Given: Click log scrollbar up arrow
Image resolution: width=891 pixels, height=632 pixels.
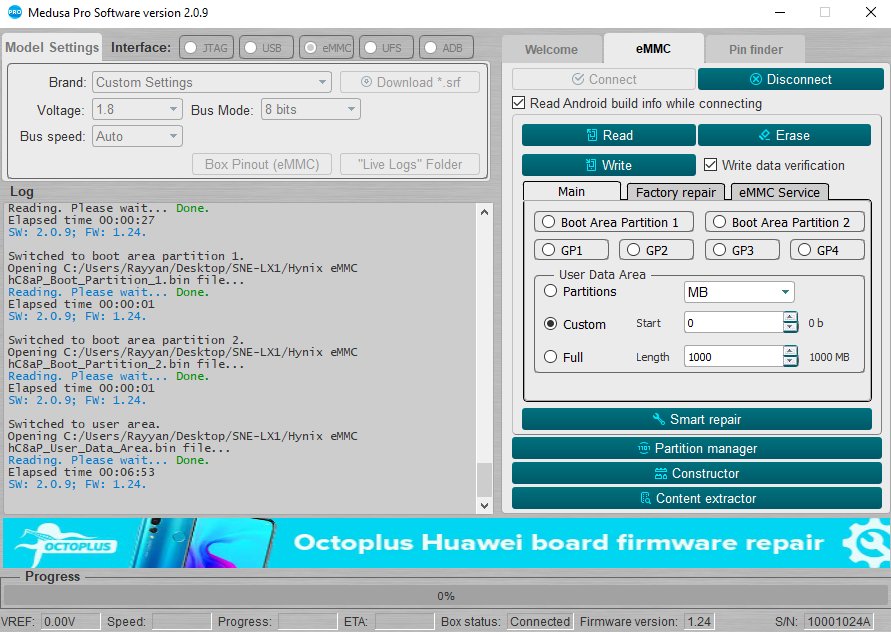Looking at the screenshot, I should (x=484, y=212).
